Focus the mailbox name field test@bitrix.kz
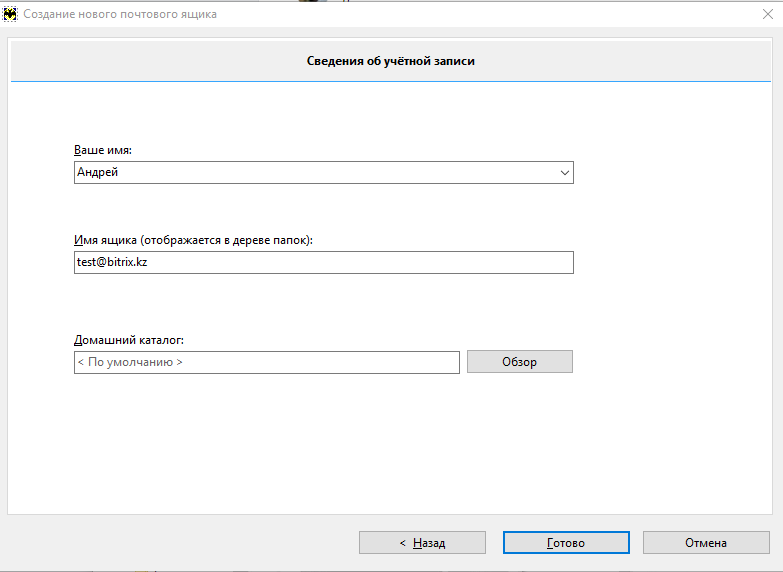The width and height of the screenshot is (783, 572). click(x=324, y=262)
